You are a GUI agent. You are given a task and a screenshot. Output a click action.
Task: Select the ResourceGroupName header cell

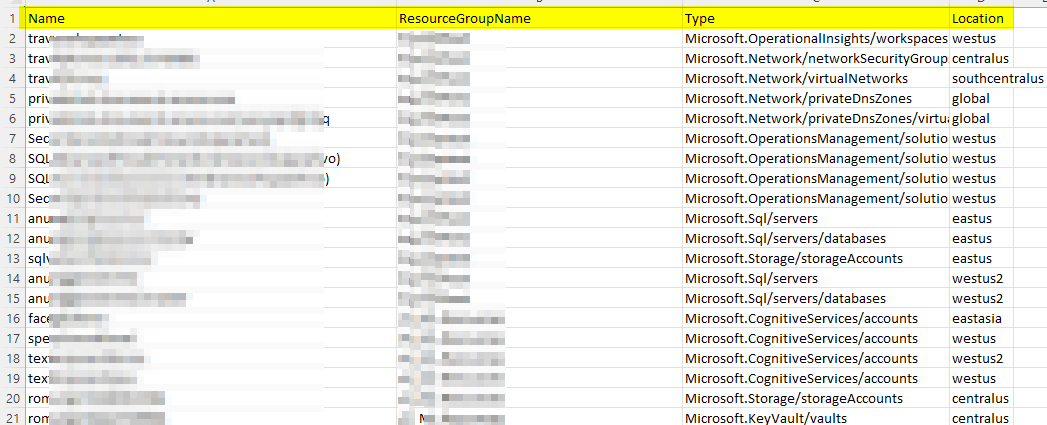[540, 18]
